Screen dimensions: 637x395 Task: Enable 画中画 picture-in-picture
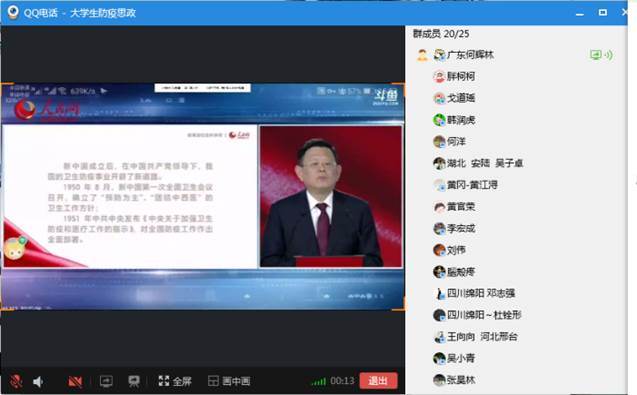point(229,381)
